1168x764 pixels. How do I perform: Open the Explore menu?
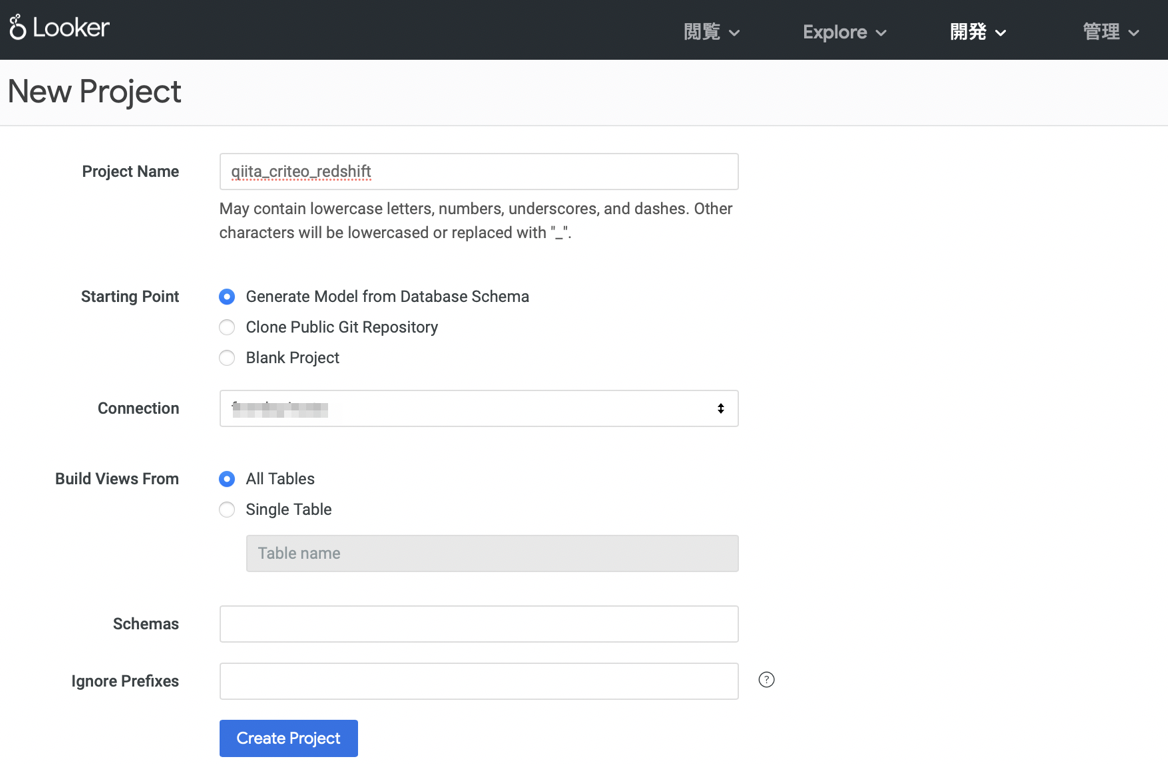tap(844, 32)
